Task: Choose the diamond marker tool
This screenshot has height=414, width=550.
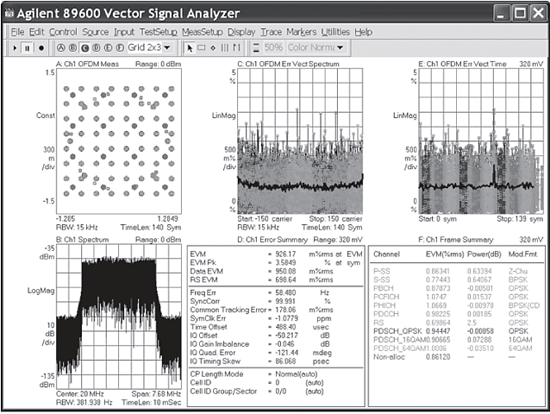Action: pyautogui.click(x=213, y=48)
